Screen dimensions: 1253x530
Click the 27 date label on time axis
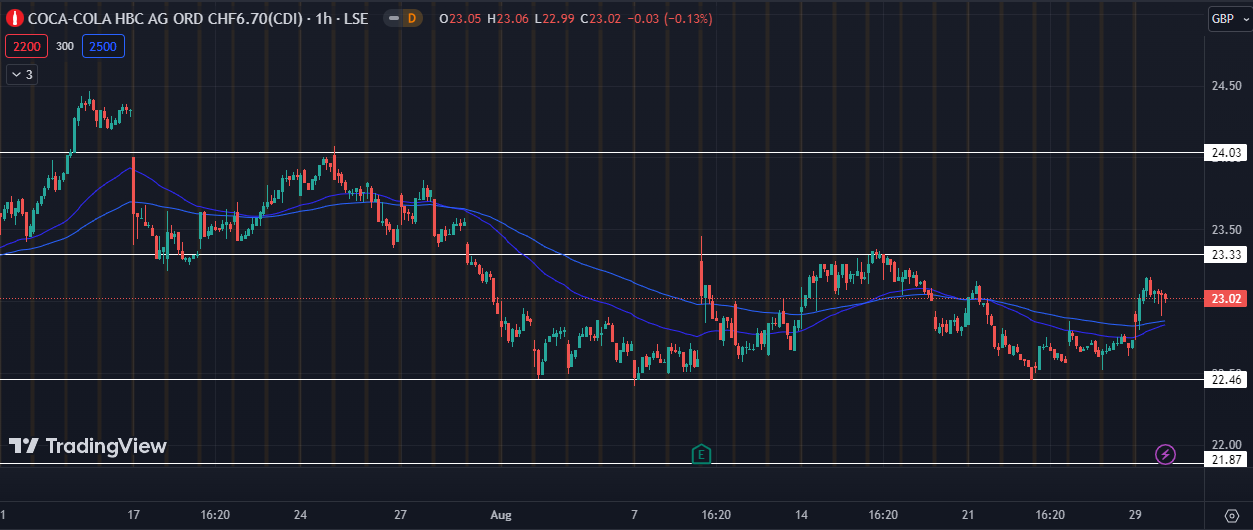(x=400, y=515)
